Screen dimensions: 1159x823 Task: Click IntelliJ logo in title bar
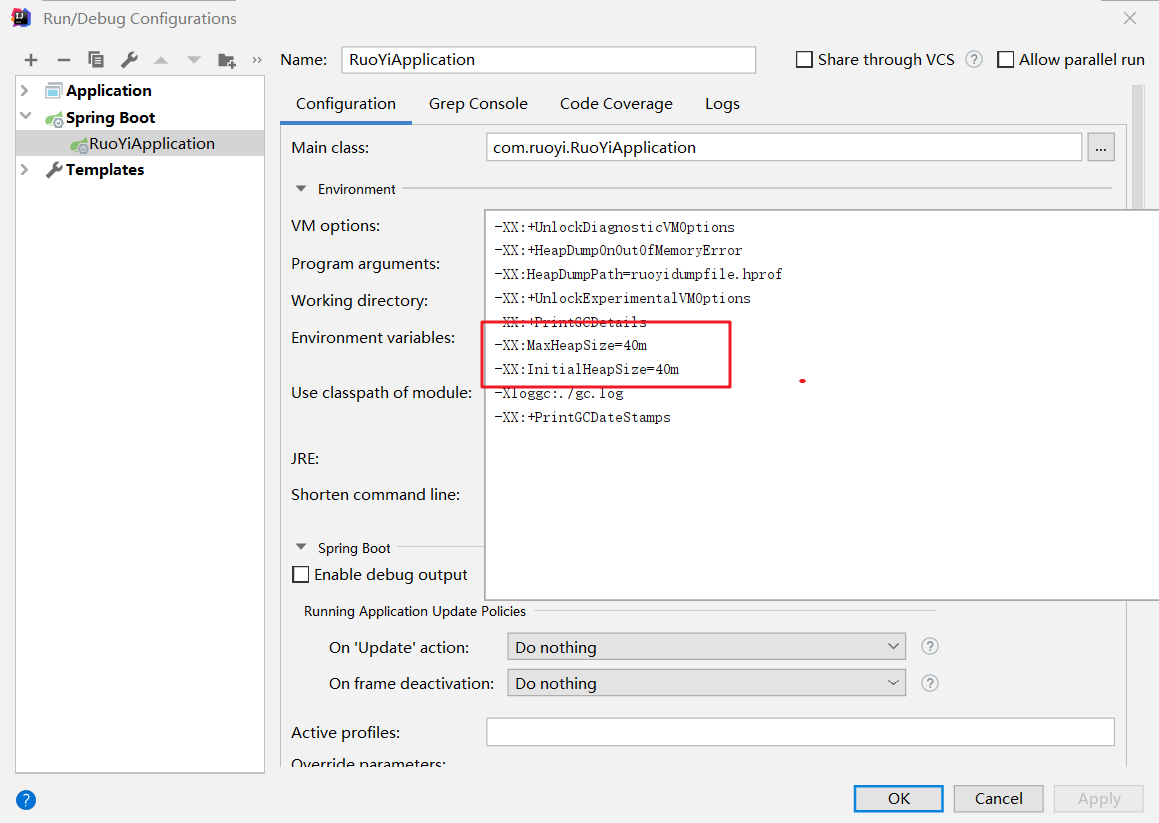[x=21, y=17]
